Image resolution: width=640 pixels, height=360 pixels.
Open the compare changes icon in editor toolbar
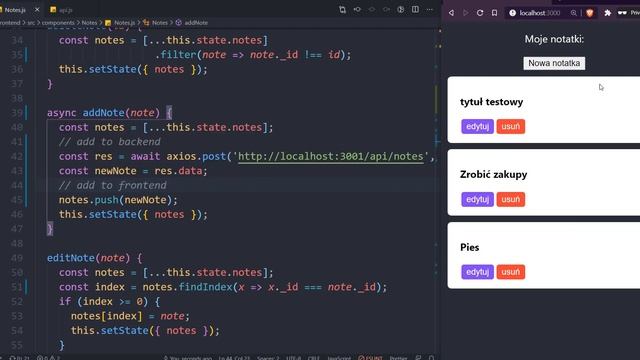[342, 9]
